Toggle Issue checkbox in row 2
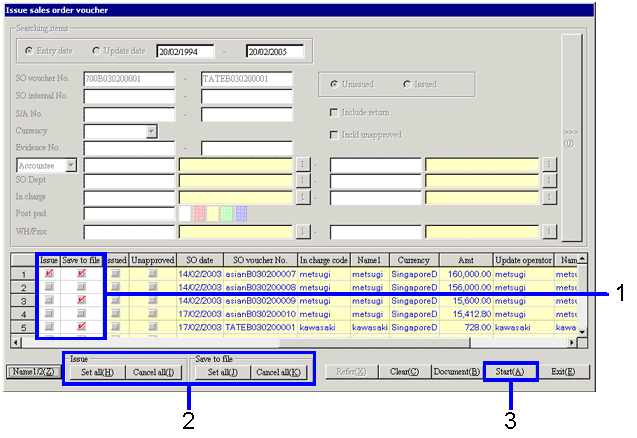637x438 pixels. click(x=49, y=287)
